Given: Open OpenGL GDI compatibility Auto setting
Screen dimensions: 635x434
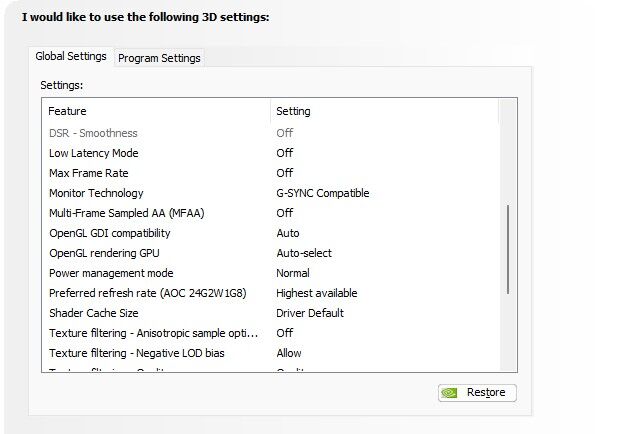Looking at the screenshot, I should 288,233.
